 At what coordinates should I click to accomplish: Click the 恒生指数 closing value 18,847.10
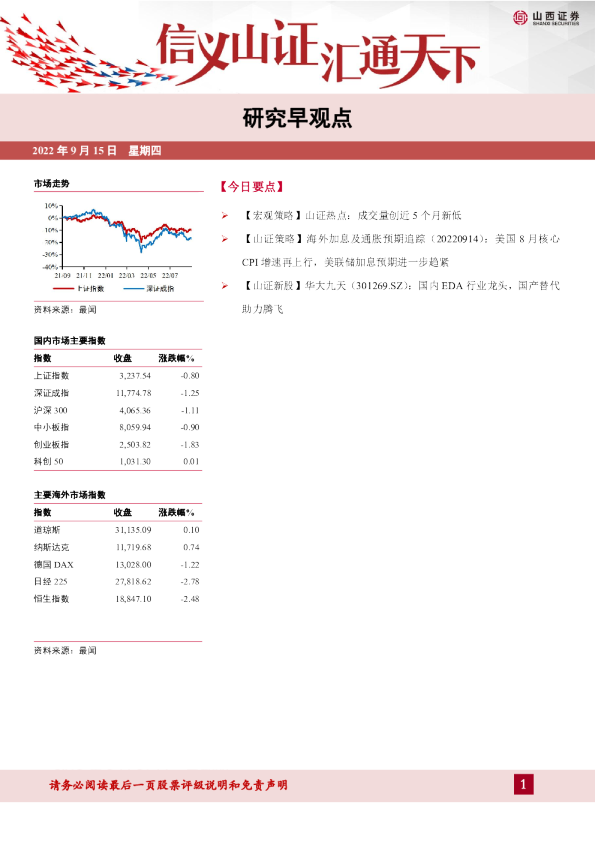[x=133, y=599]
